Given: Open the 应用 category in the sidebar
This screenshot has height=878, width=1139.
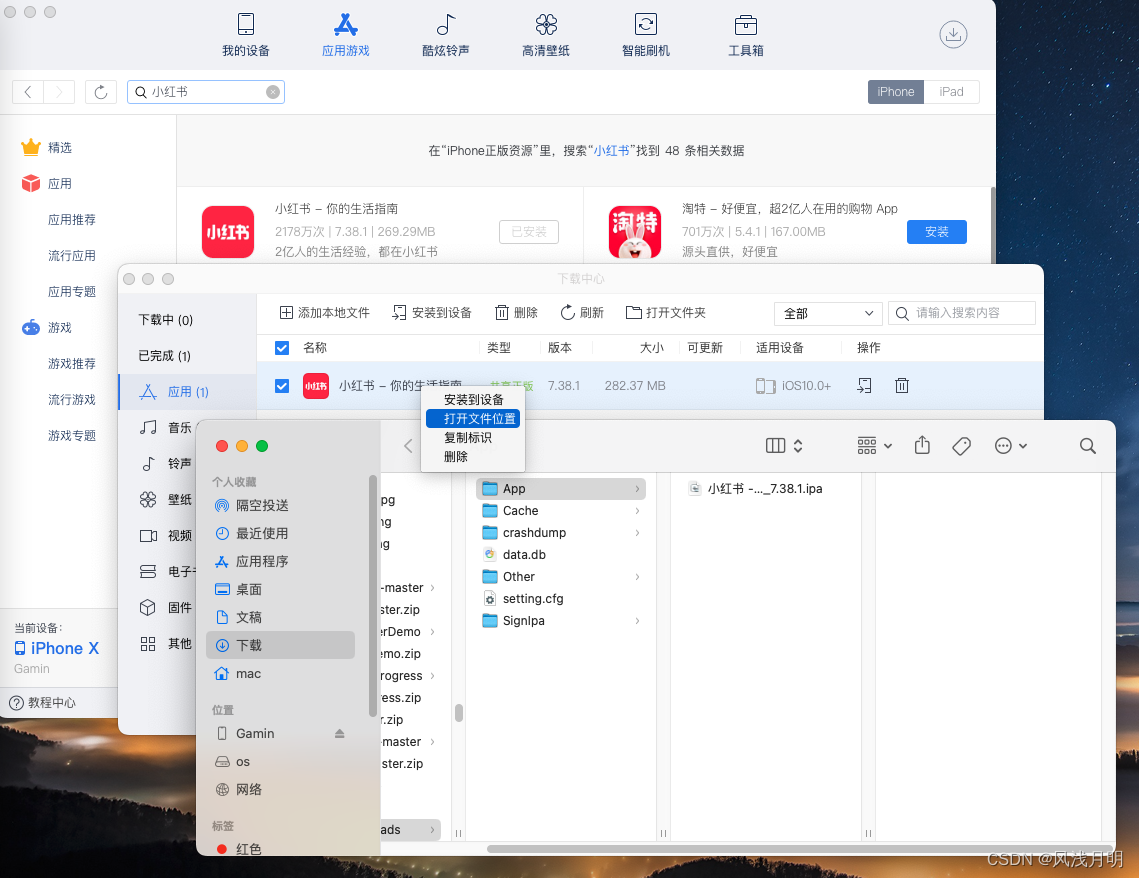Looking at the screenshot, I should pyautogui.click(x=47, y=184).
